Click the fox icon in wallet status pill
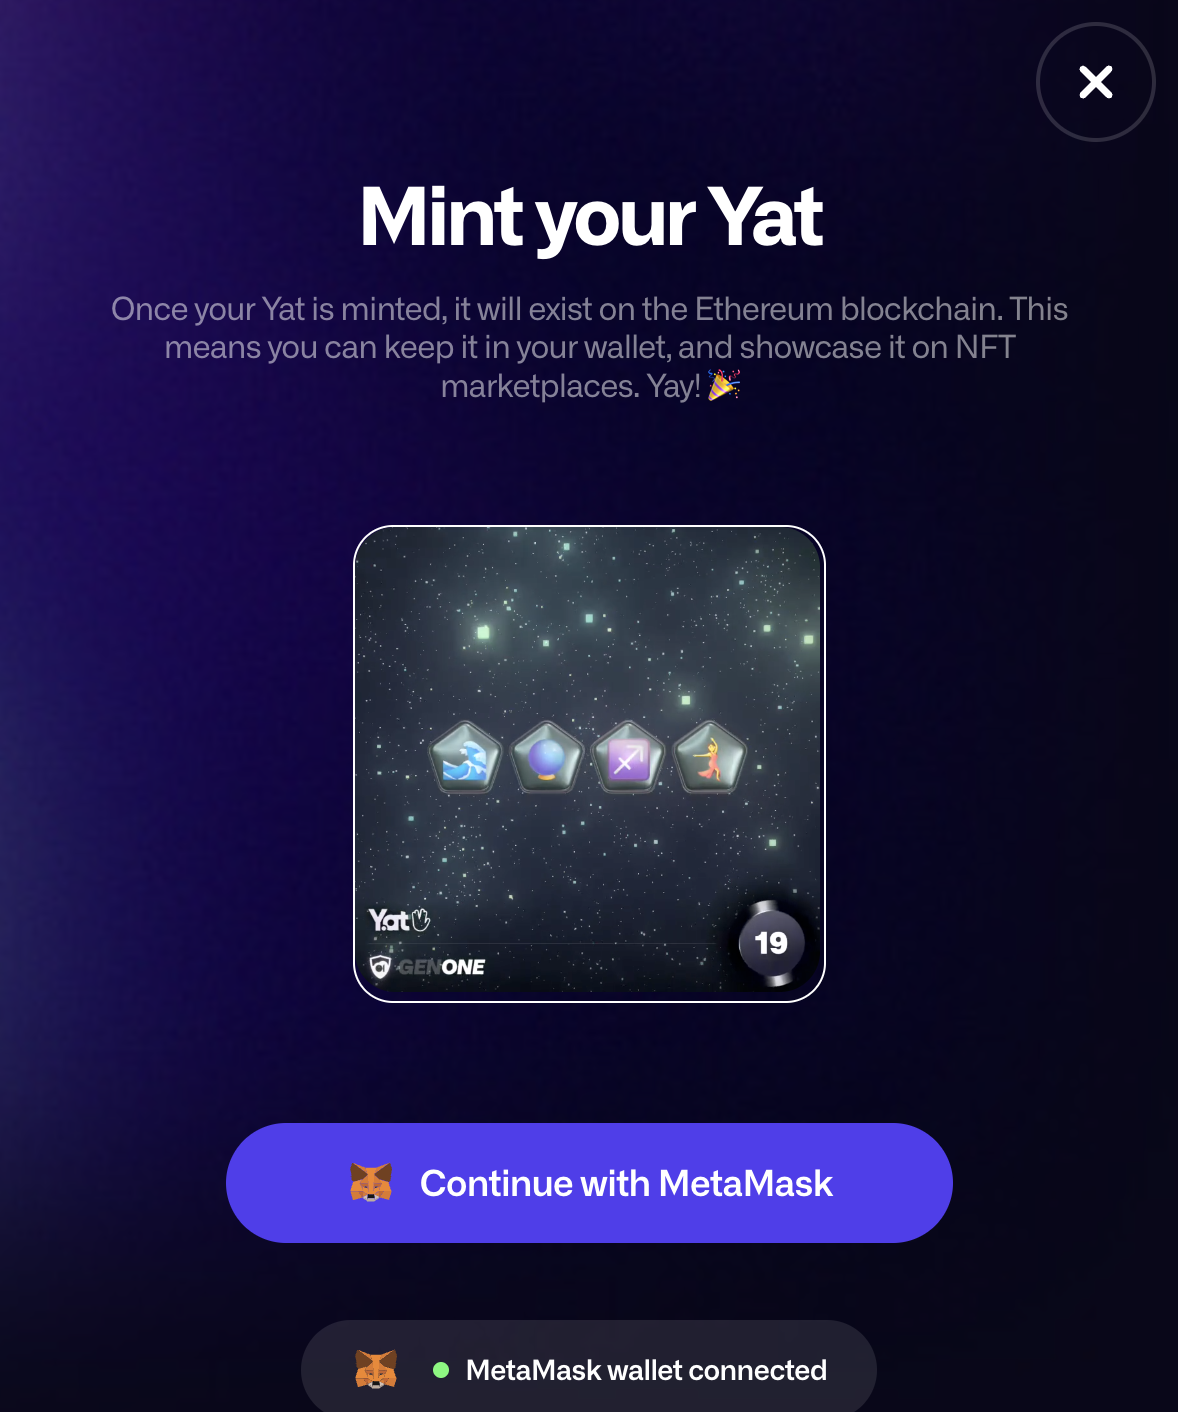1178x1412 pixels. [x=376, y=1370]
